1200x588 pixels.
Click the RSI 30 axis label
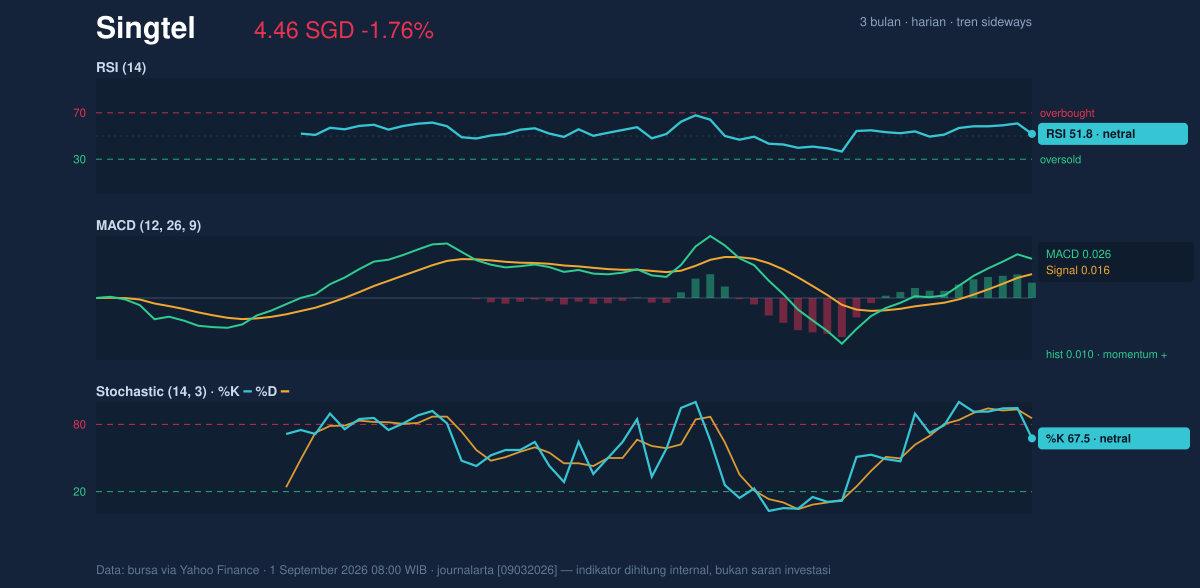(x=79, y=159)
